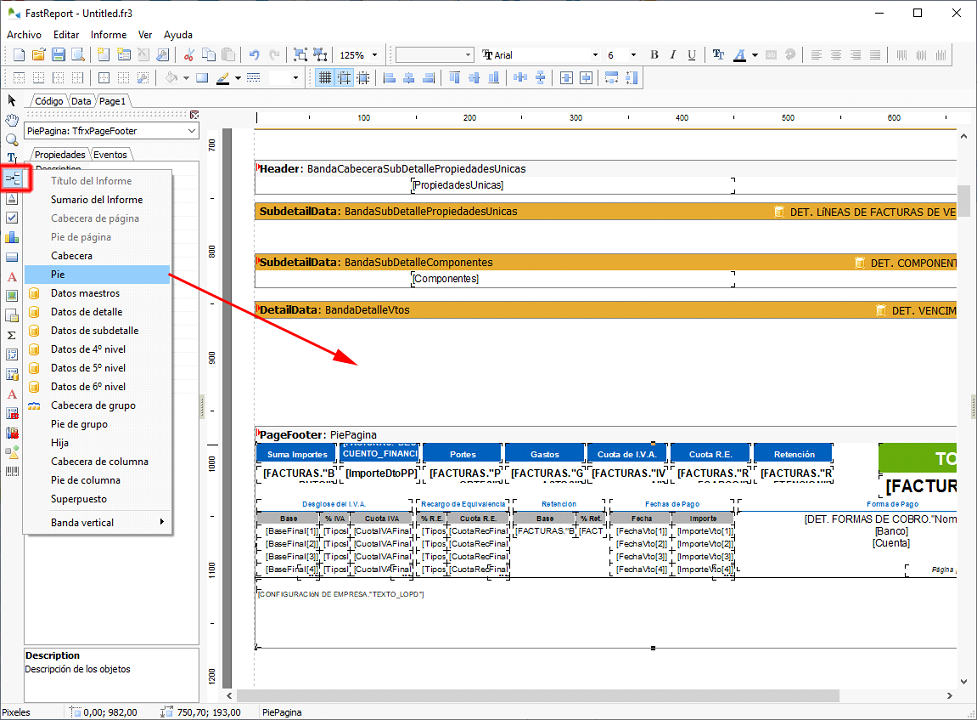Expand the PiePagina object selector combo box
The image size is (978, 721).
click(x=191, y=131)
